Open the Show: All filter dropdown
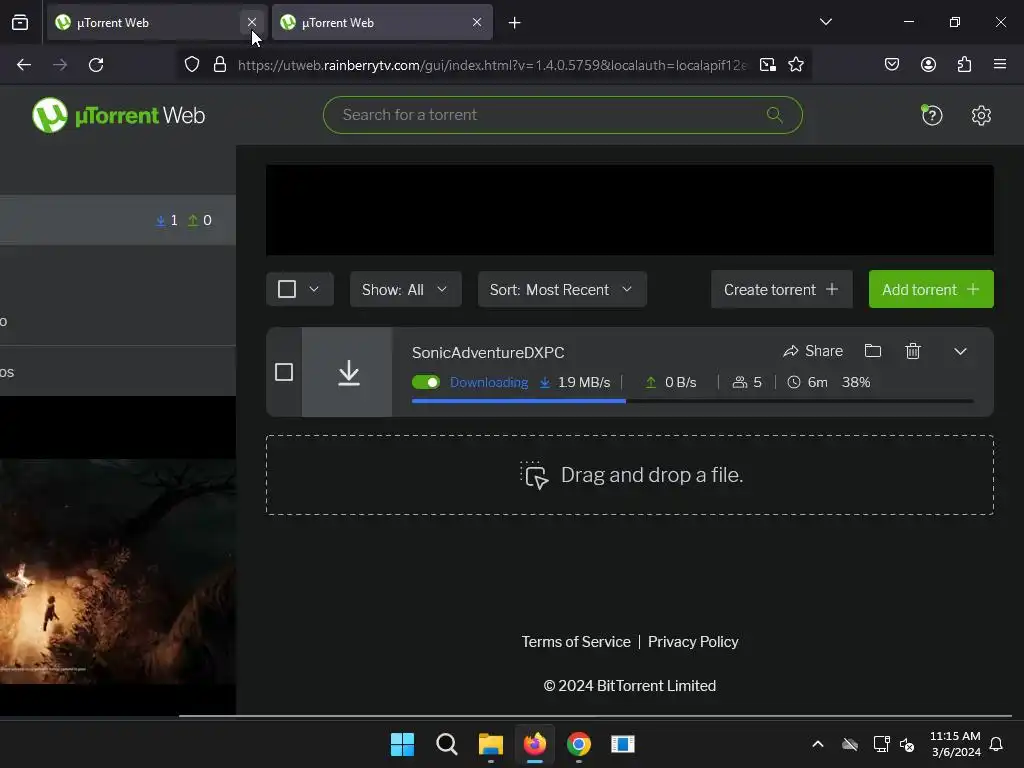 [x=406, y=289]
